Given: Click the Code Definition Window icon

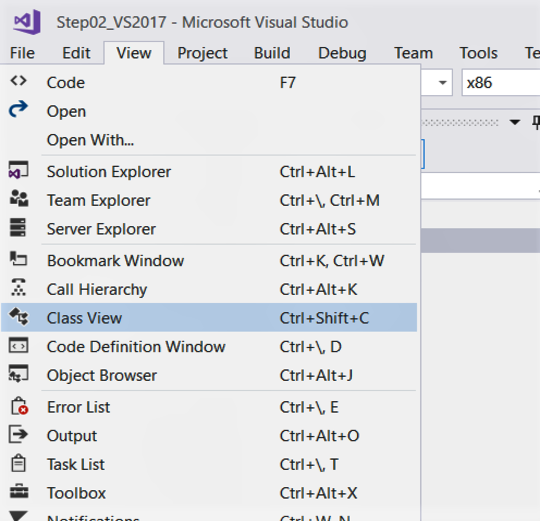Looking at the screenshot, I should (18, 345).
